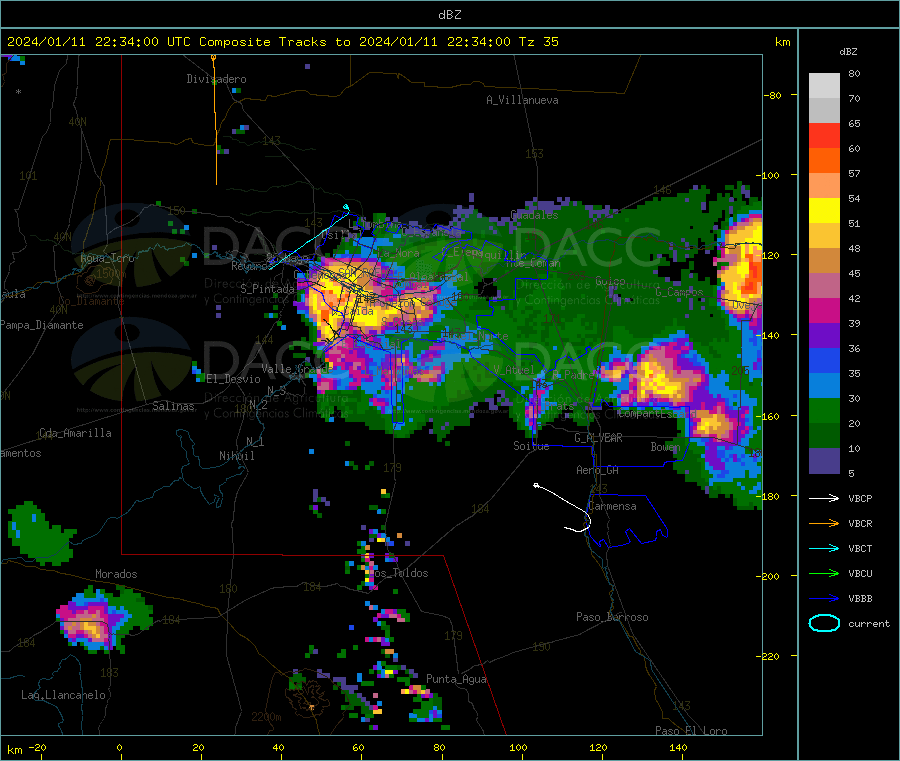Click the yellow 54 dBZ legend swatch
Screen dimensions: 900x761
point(824,211)
